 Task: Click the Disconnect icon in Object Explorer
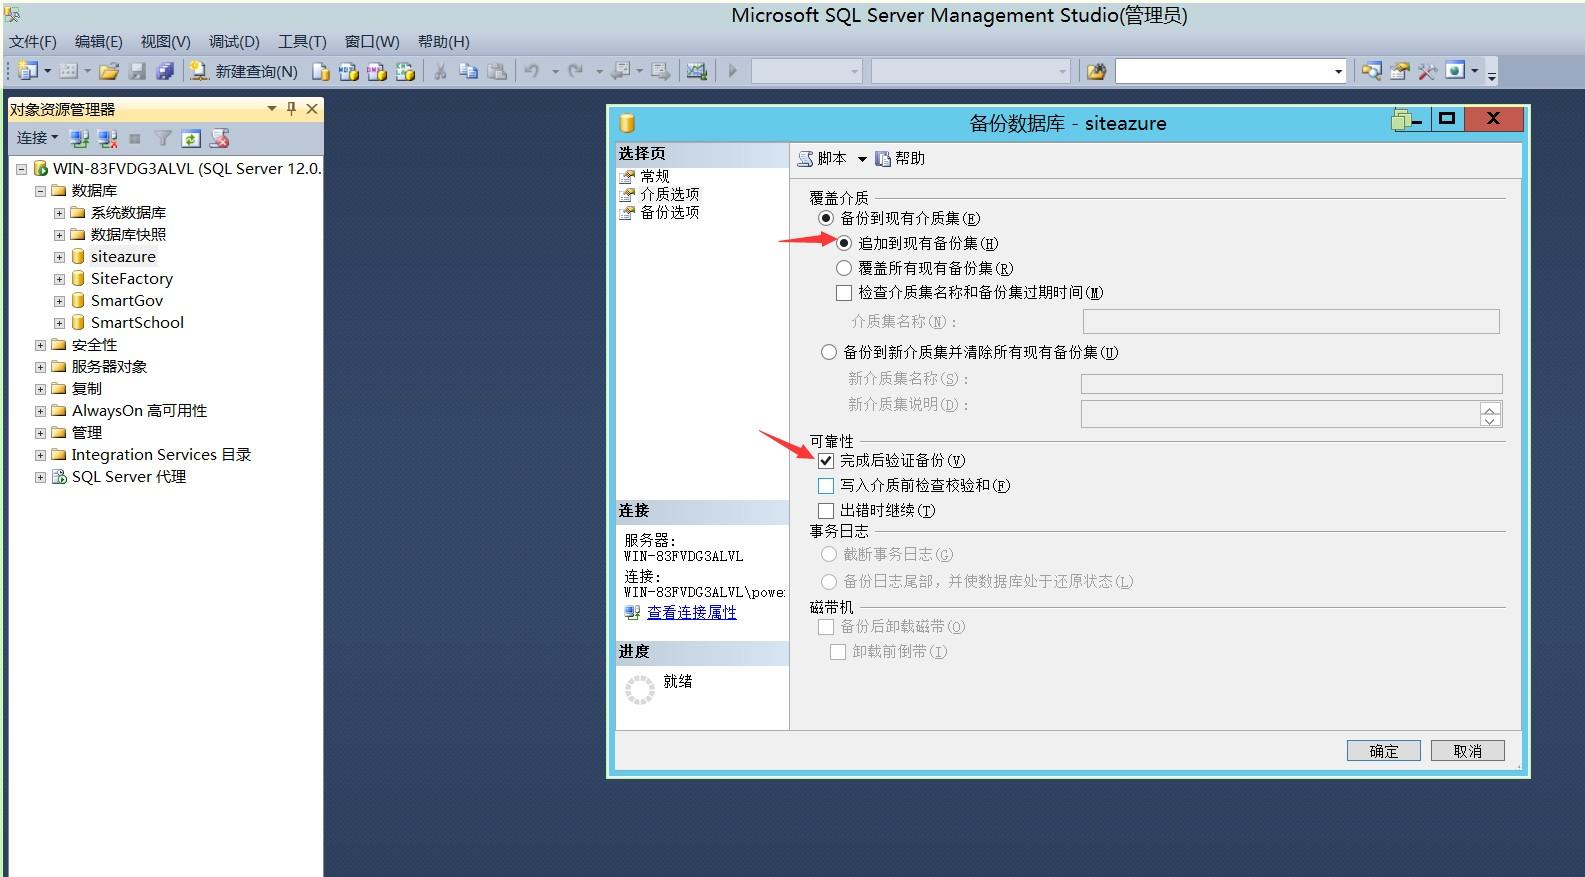pyautogui.click(x=108, y=138)
